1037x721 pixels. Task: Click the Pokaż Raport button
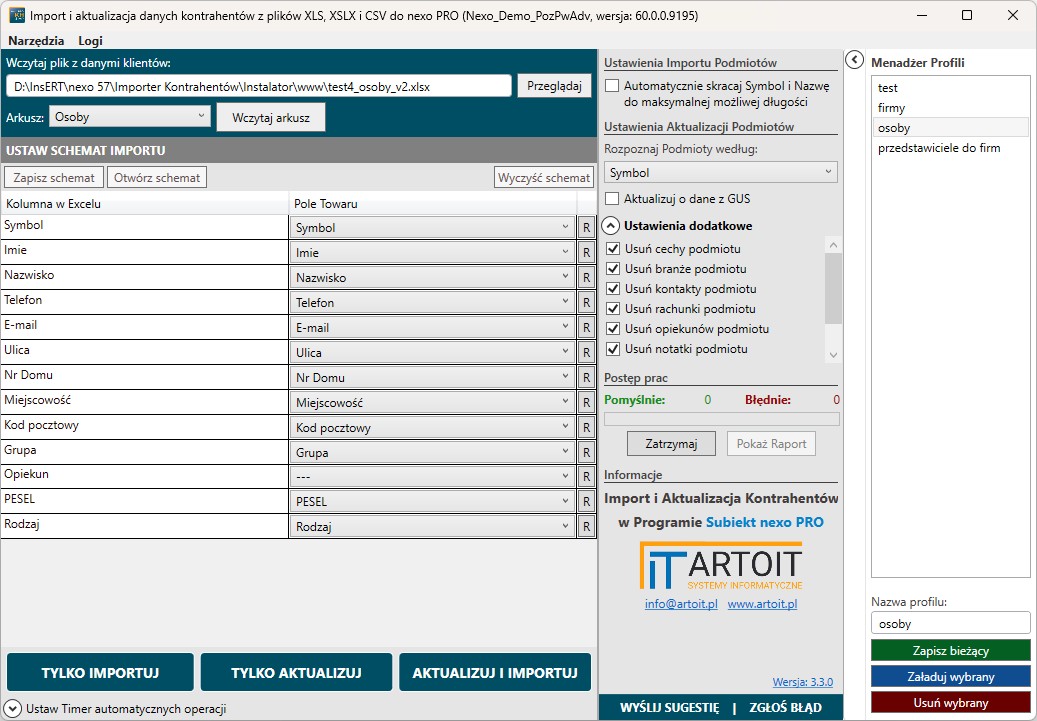[x=771, y=443]
